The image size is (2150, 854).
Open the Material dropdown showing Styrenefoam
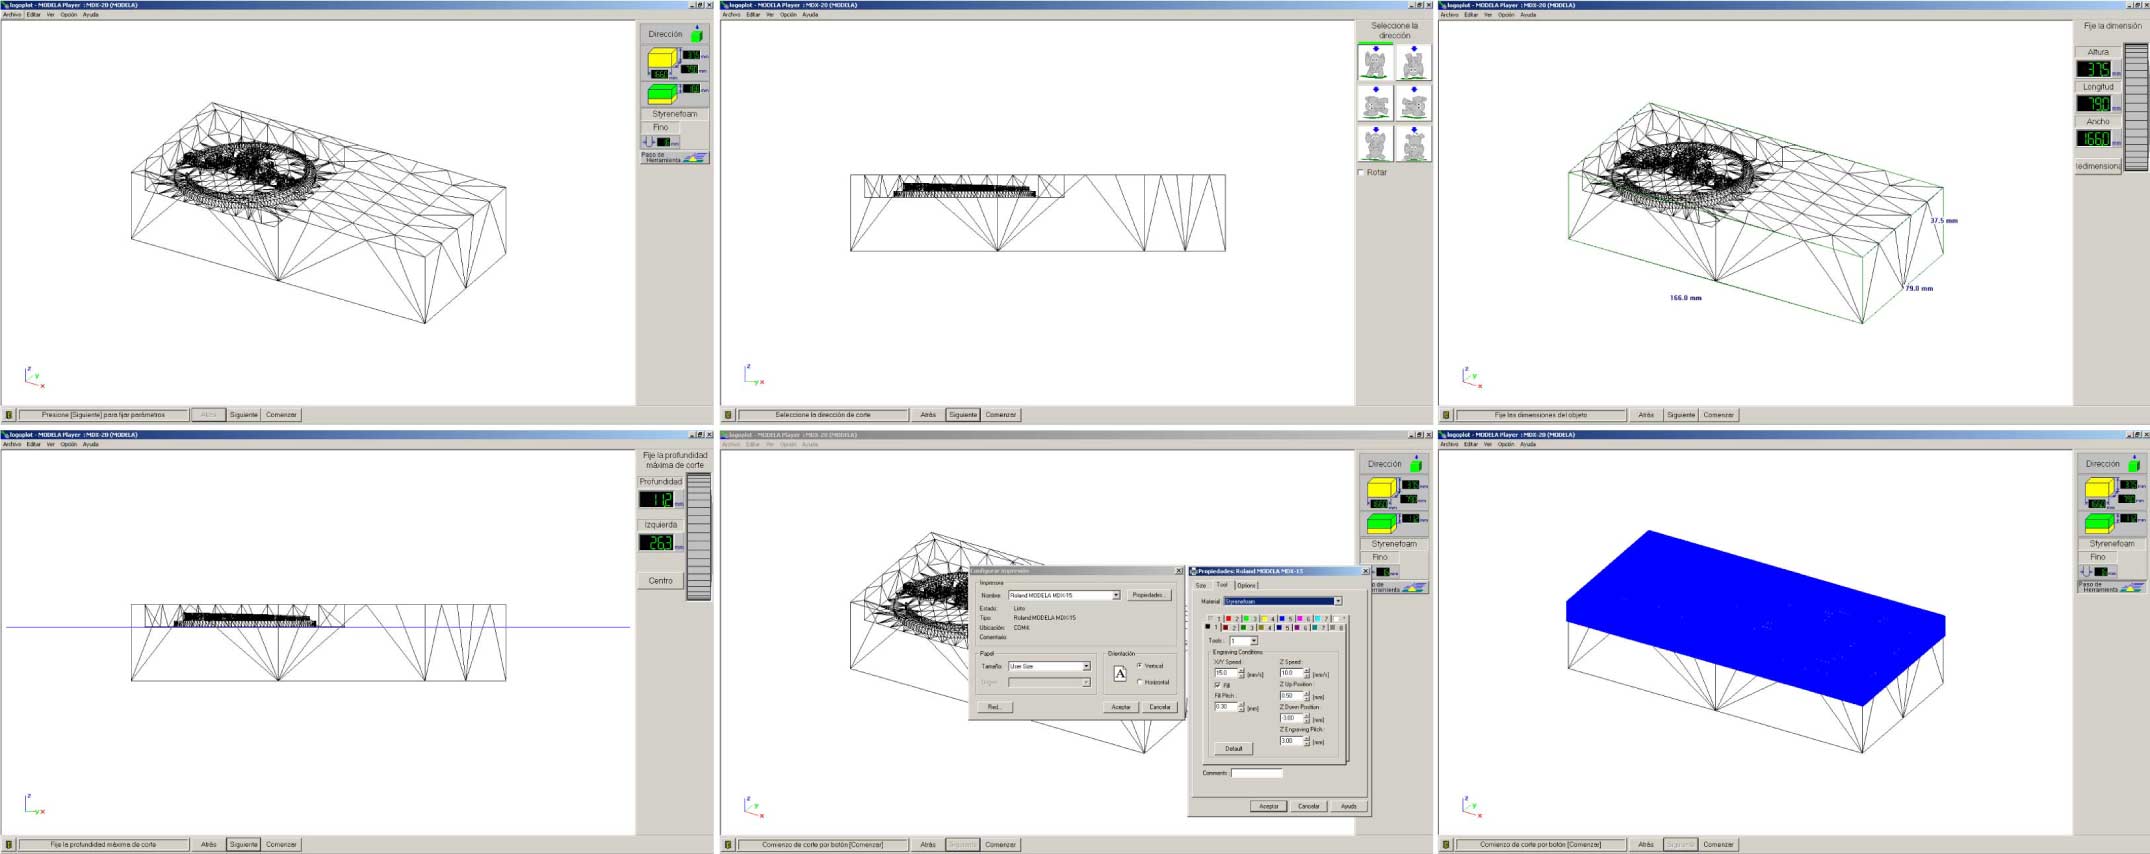[1338, 601]
